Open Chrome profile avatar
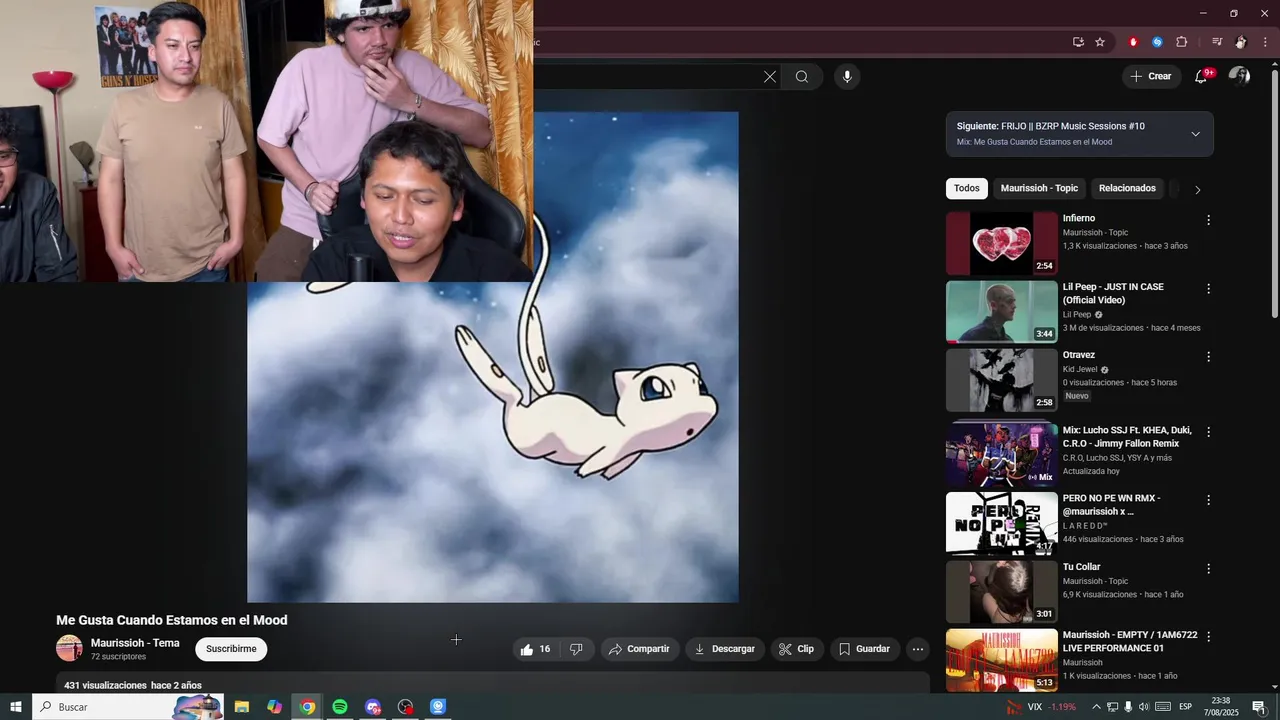1280x720 pixels. click(1241, 42)
